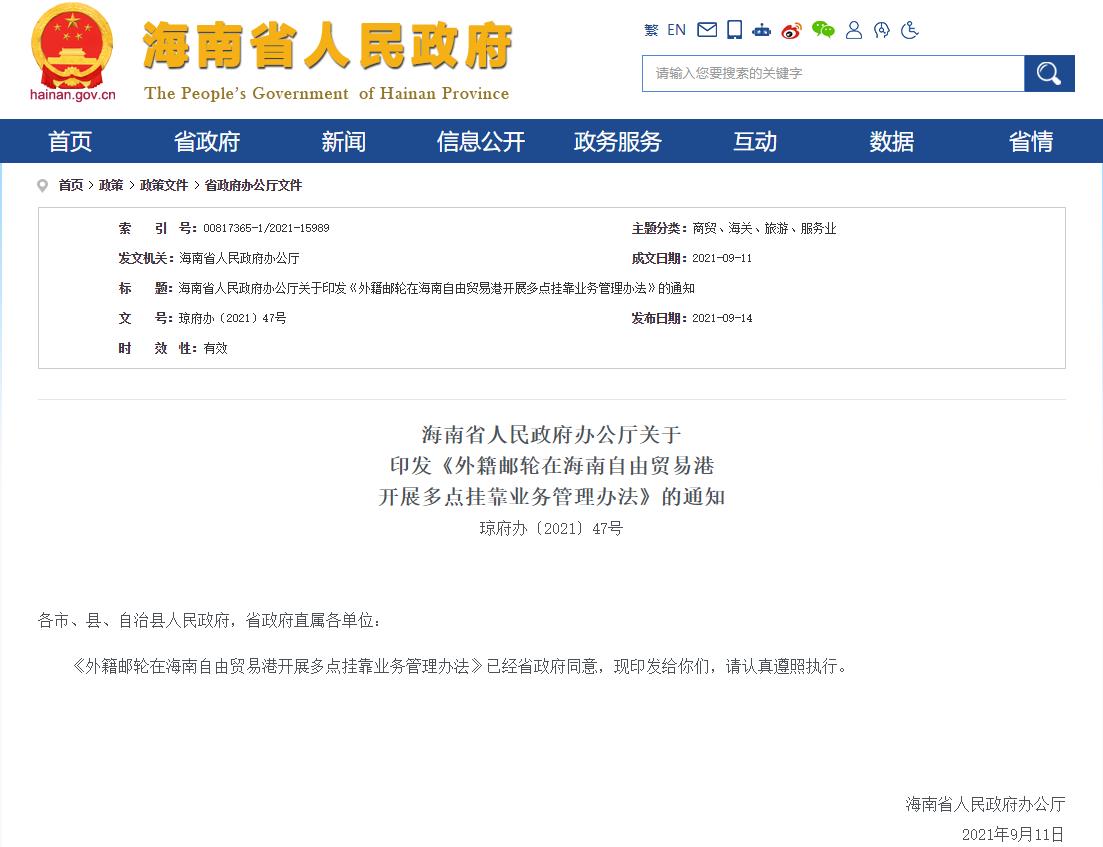The width and height of the screenshot is (1103, 847).
Task: Open the 首页 navigation tab
Action: (x=70, y=142)
